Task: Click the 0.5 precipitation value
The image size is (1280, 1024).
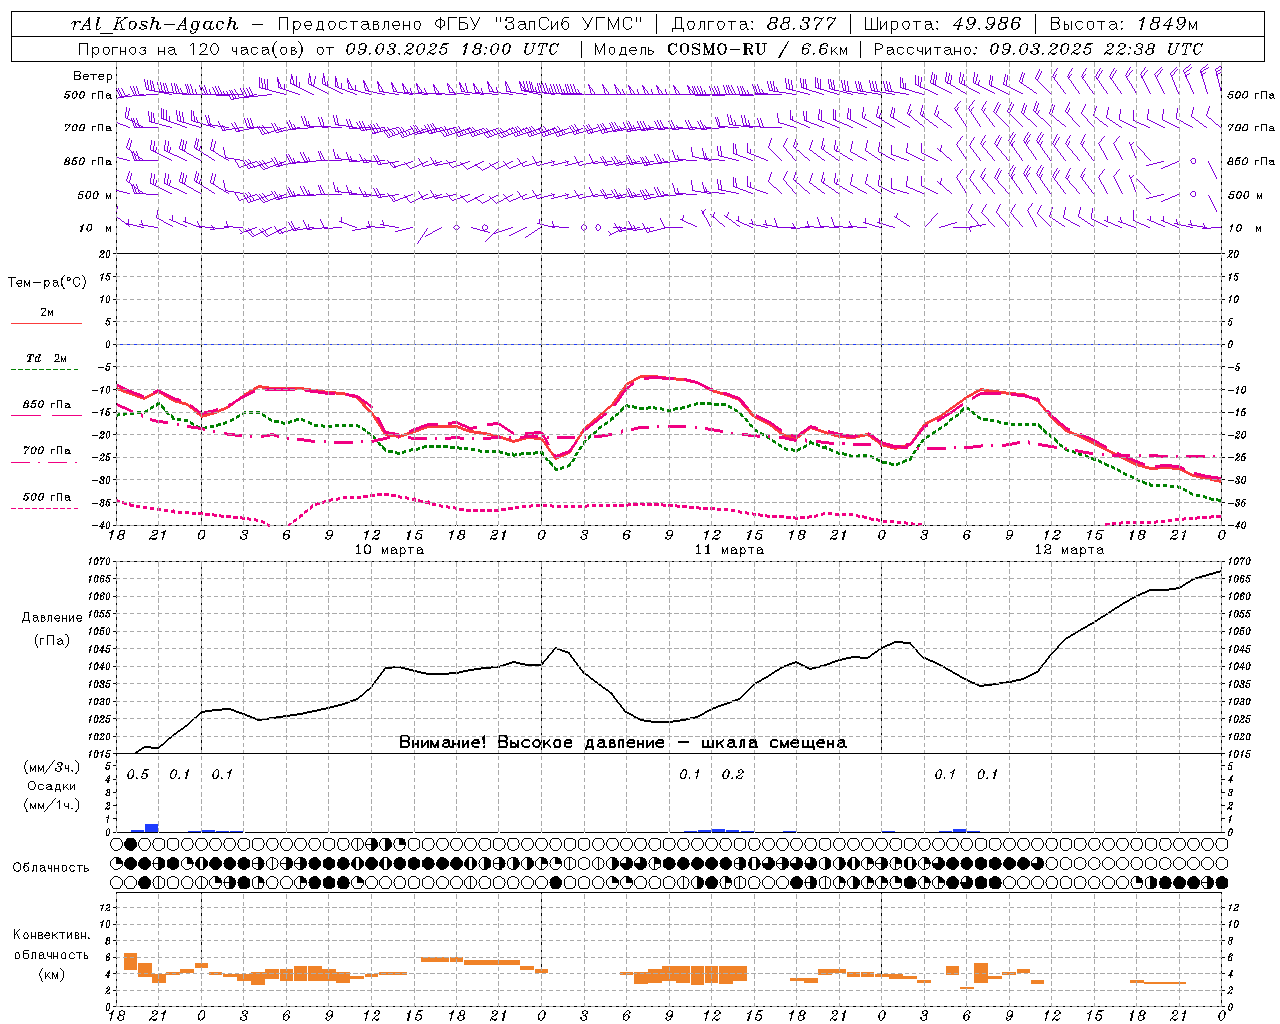Action: point(138,775)
